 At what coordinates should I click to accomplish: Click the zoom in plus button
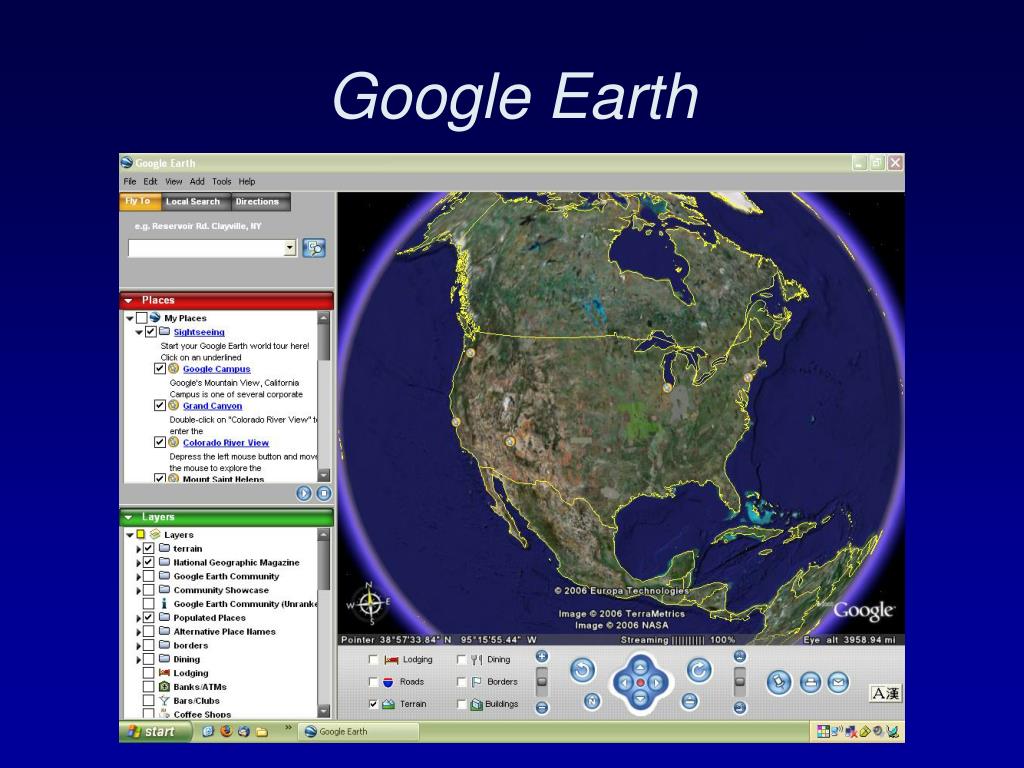click(x=541, y=656)
